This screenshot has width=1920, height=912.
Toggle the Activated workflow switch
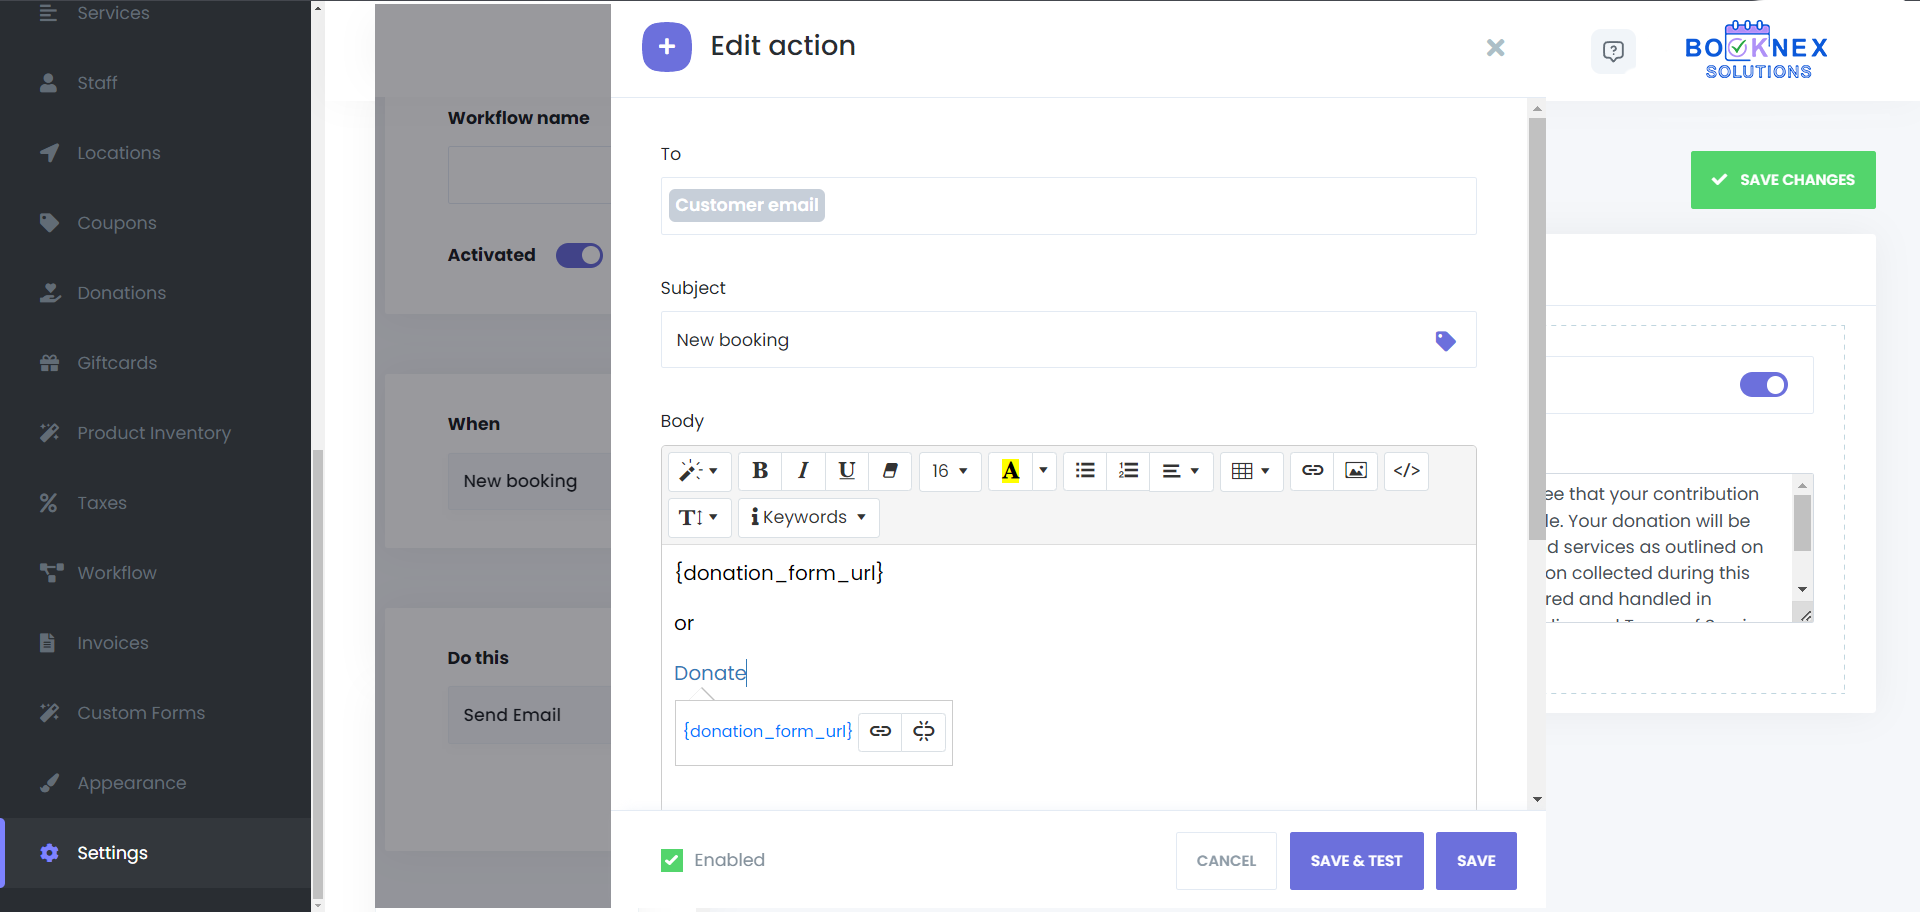579,256
